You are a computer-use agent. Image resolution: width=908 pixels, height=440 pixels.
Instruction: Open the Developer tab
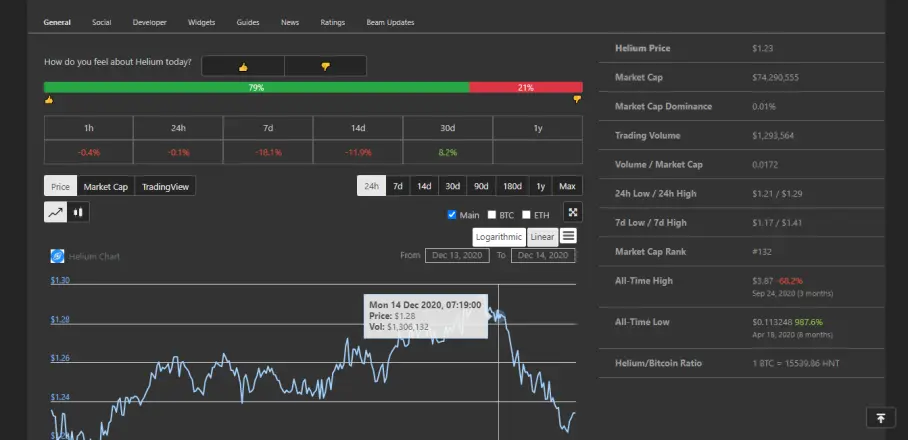(x=149, y=23)
